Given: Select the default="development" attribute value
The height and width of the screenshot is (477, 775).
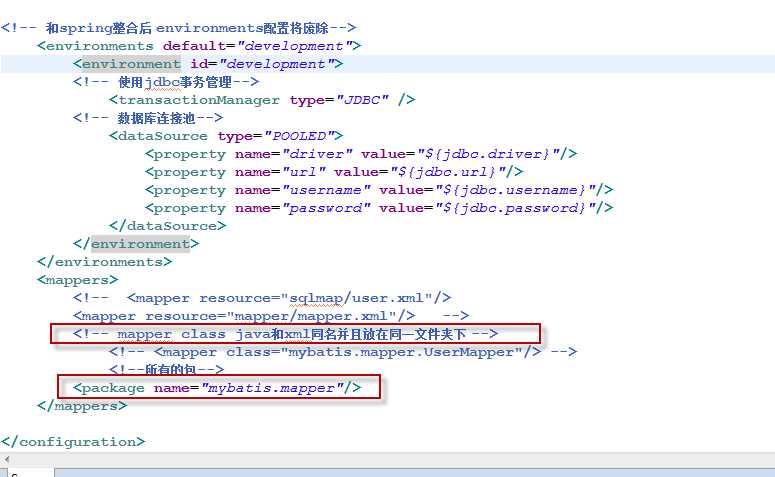Looking at the screenshot, I should click(x=294, y=46).
